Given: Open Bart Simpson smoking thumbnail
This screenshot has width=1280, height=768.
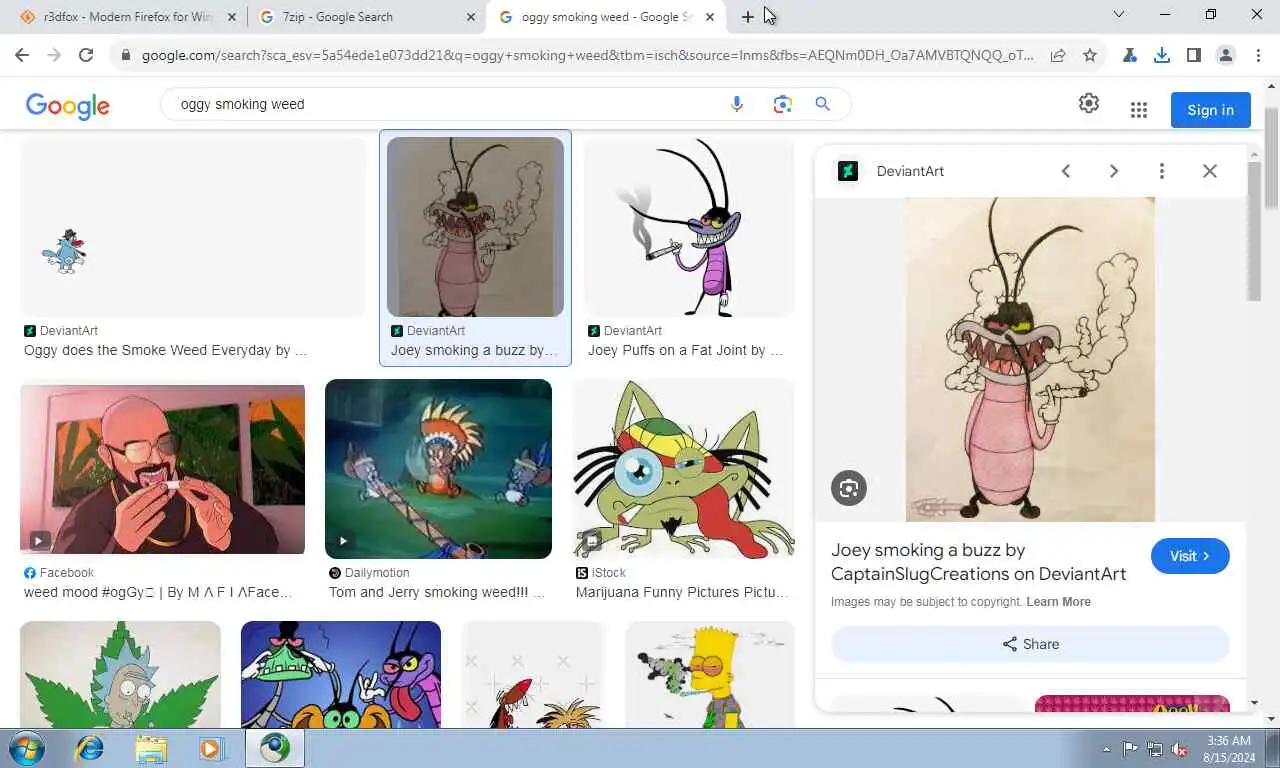Looking at the screenshot, I should tap(710, 674).
